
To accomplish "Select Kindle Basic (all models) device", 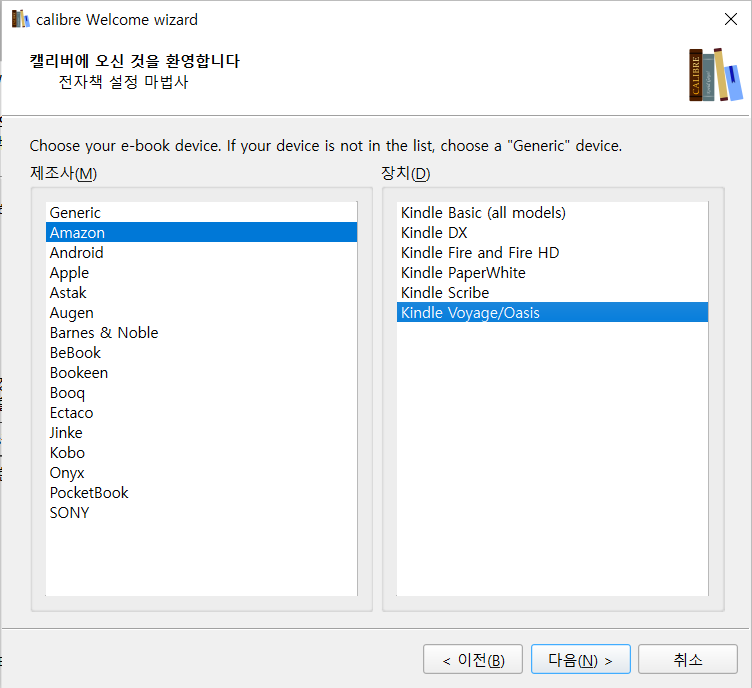I will [552, 212].
